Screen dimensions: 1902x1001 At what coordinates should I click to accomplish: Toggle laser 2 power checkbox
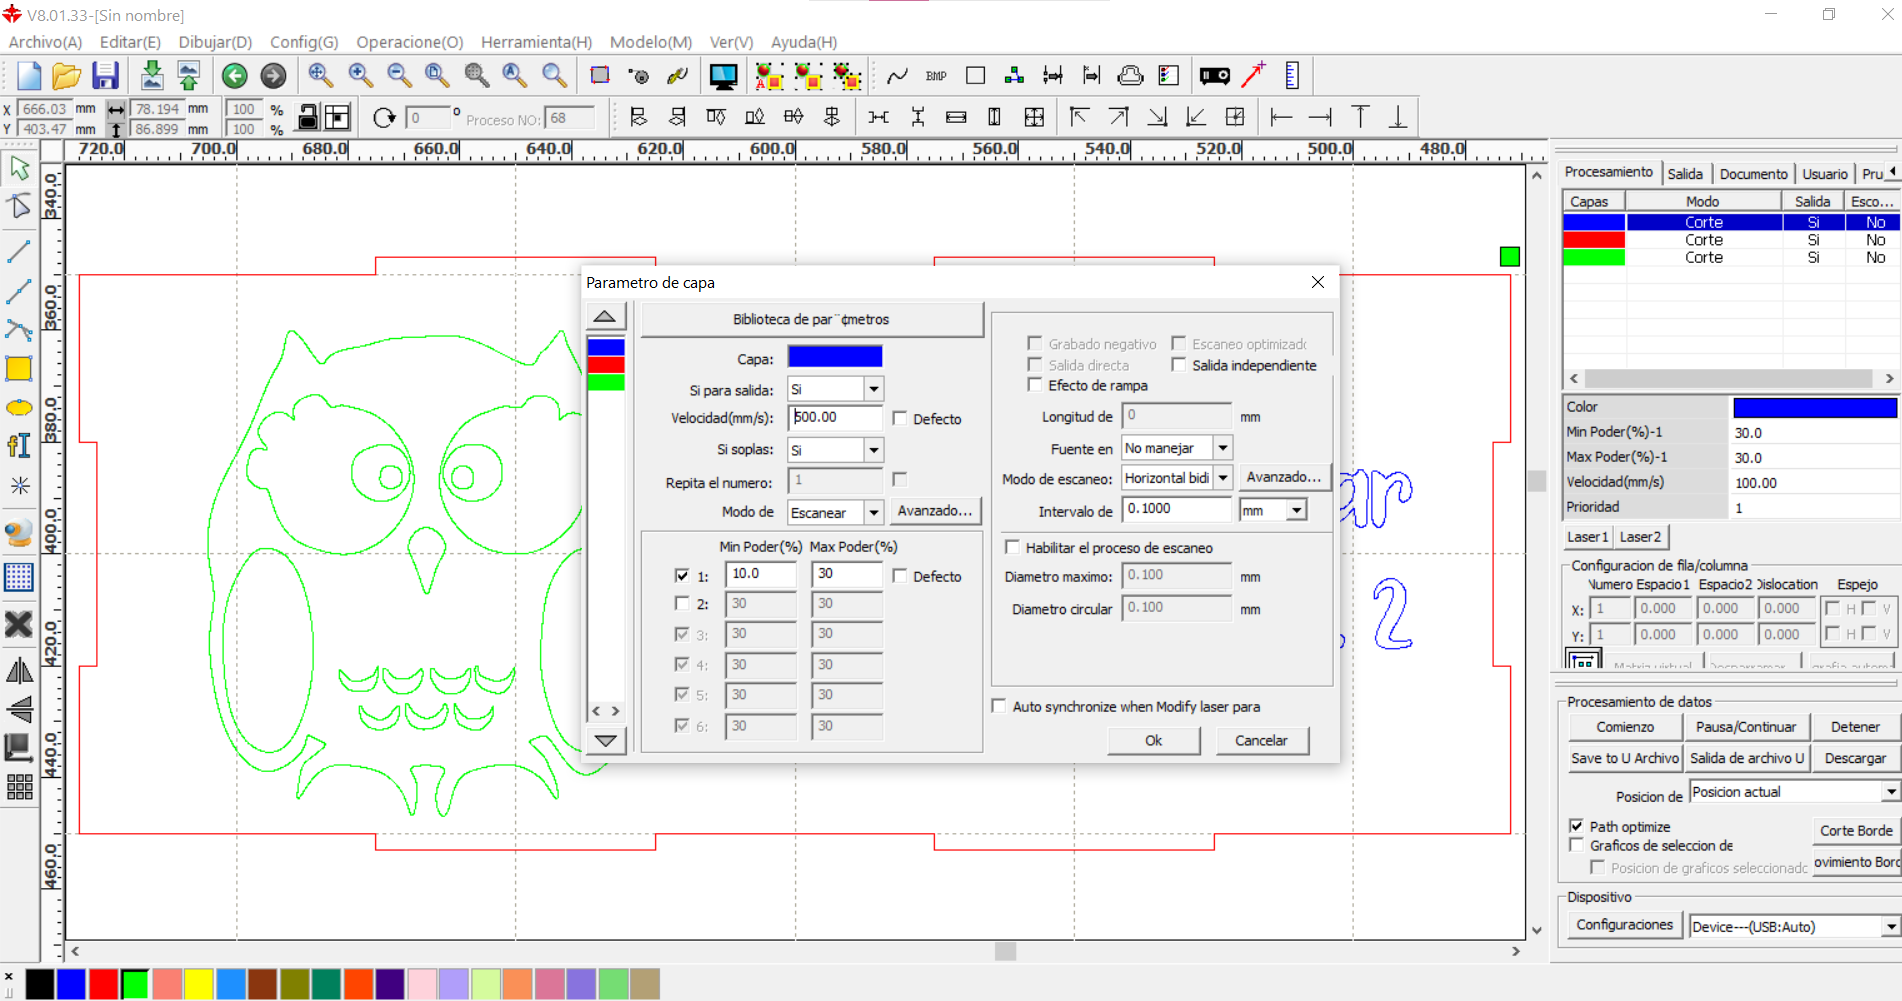click(682, 604)
